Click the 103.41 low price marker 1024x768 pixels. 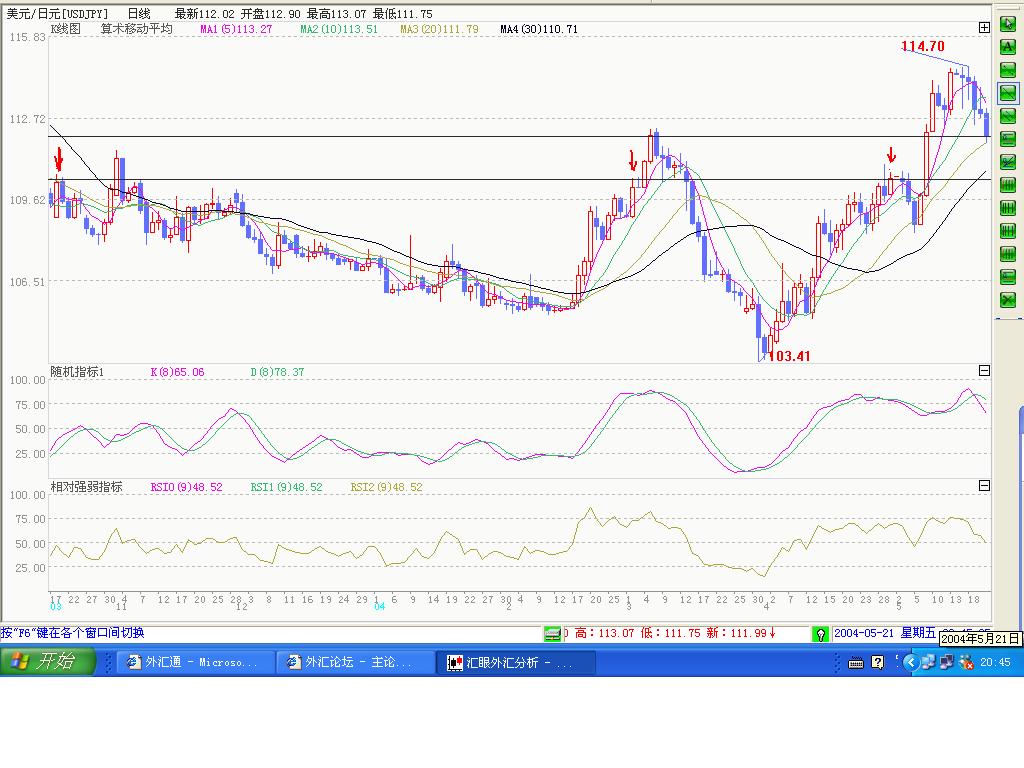(789, 355)
